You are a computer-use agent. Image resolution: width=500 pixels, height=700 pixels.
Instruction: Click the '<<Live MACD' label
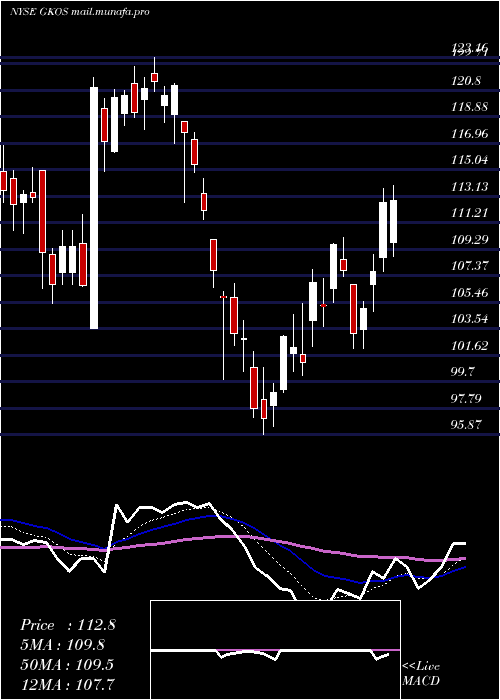(x=421, y=674)
